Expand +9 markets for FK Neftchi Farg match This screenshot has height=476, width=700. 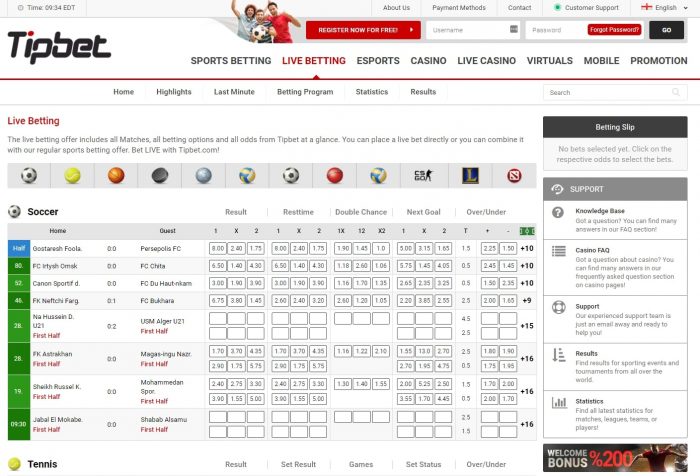coord(527,301)
